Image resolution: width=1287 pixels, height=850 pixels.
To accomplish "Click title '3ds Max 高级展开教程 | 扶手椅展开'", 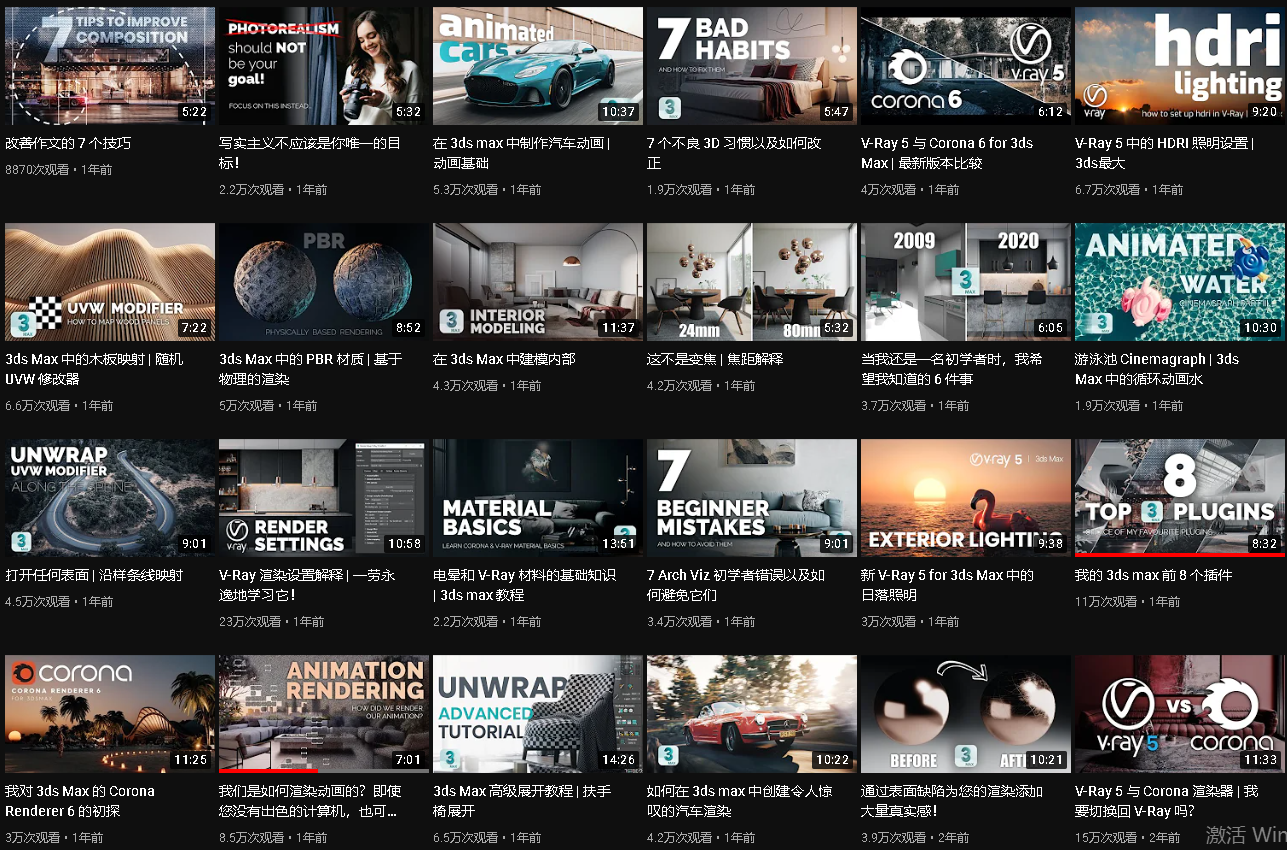I will point(523,801).
